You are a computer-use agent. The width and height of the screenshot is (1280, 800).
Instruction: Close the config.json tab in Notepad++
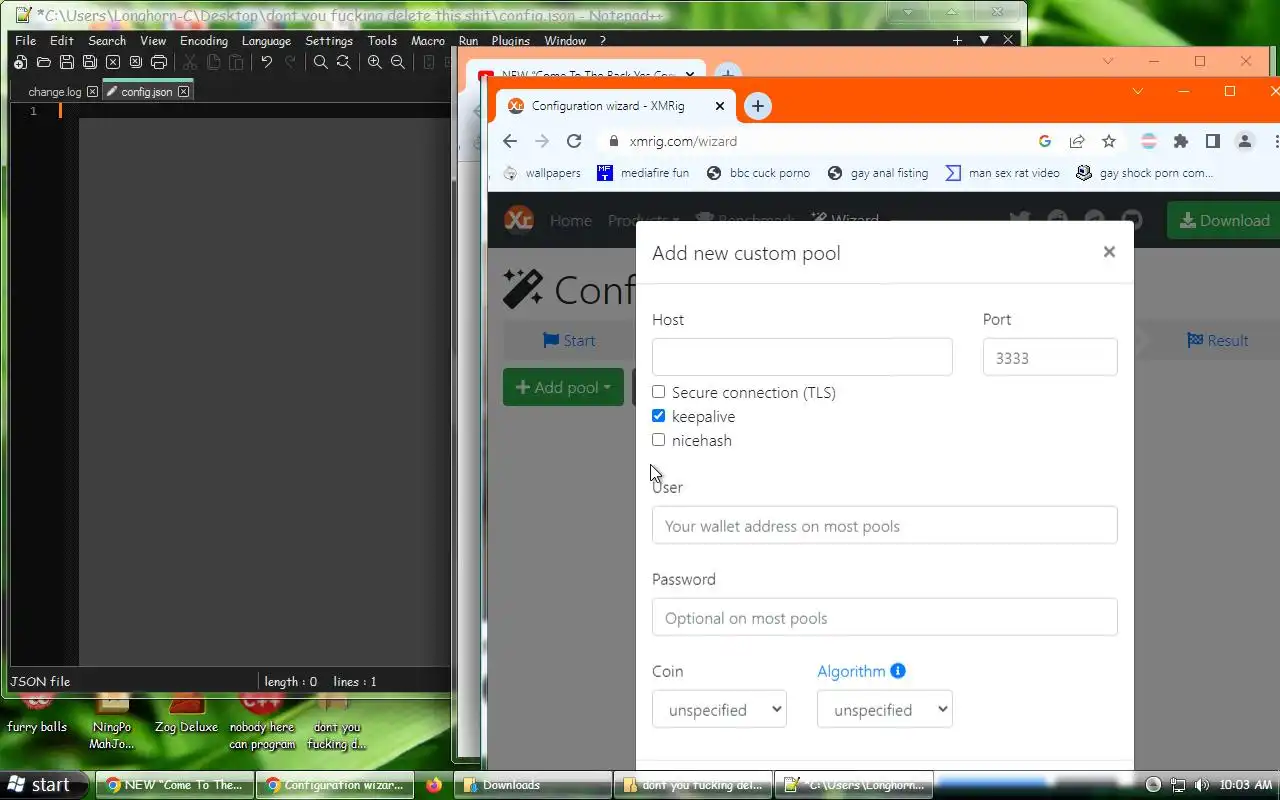pos(183,92)
